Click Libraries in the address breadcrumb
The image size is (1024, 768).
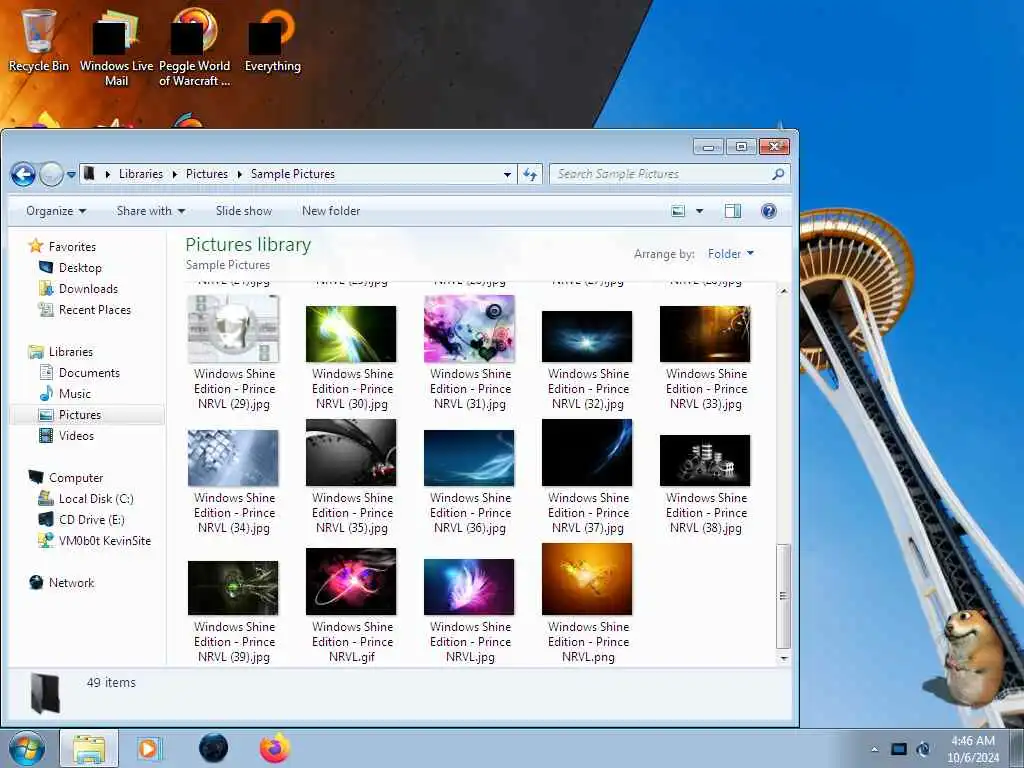(x=140, y=174)
